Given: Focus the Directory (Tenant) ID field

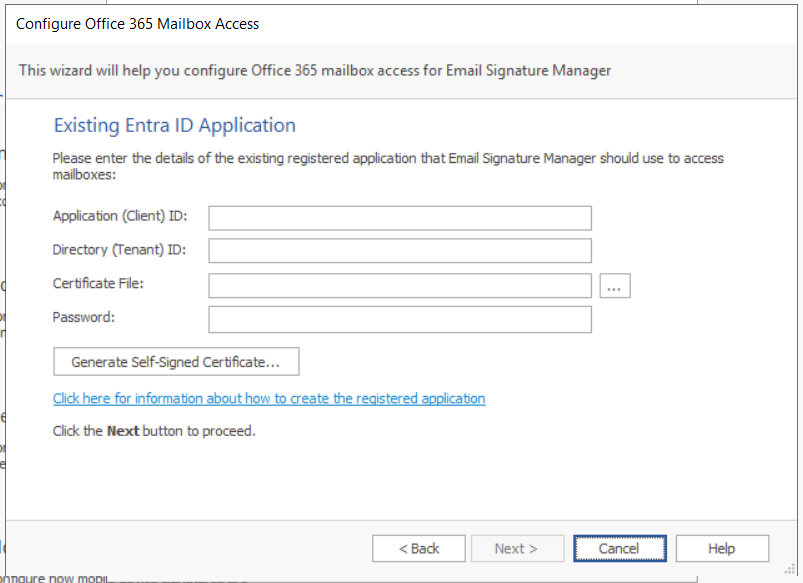Looking at the screenshot, I should [400, 251].
